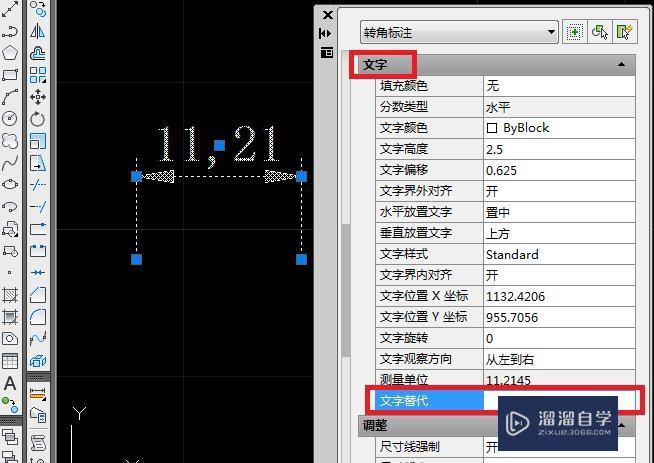654x463 pixels.
Task: Select the Region tool
Action: tap(9, 339)
